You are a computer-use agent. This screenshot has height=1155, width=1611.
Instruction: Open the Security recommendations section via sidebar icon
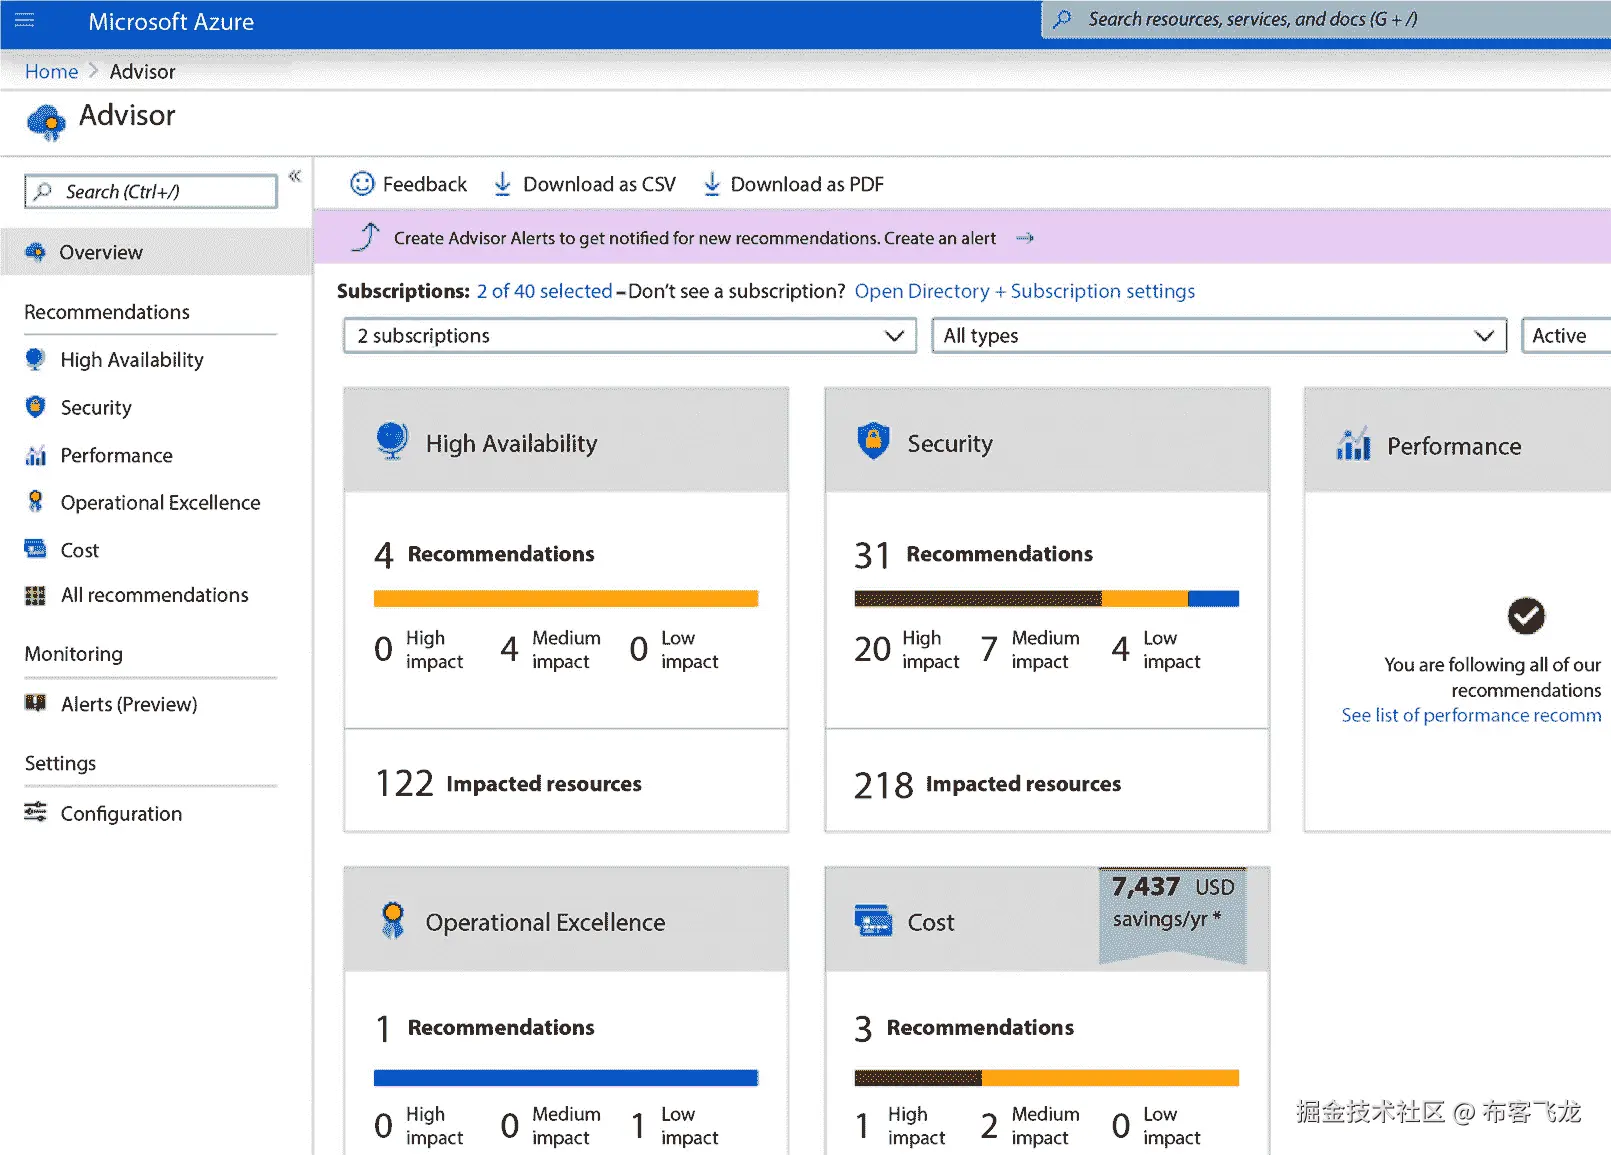coord(35,407)
